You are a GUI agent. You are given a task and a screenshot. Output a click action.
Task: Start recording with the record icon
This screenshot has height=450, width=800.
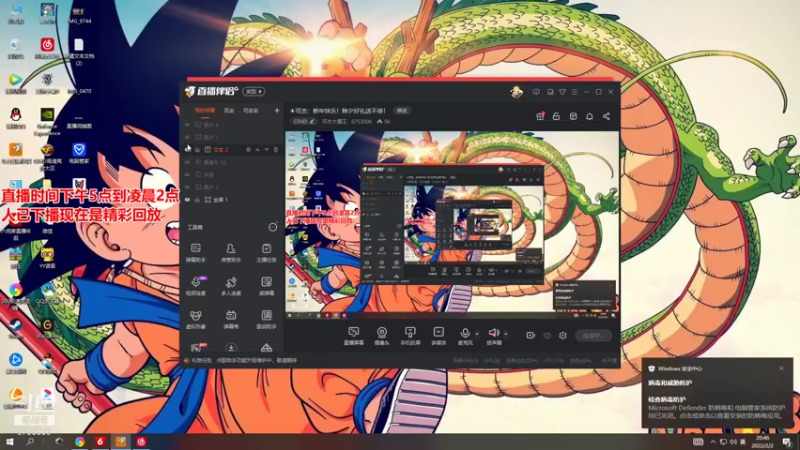530,335
